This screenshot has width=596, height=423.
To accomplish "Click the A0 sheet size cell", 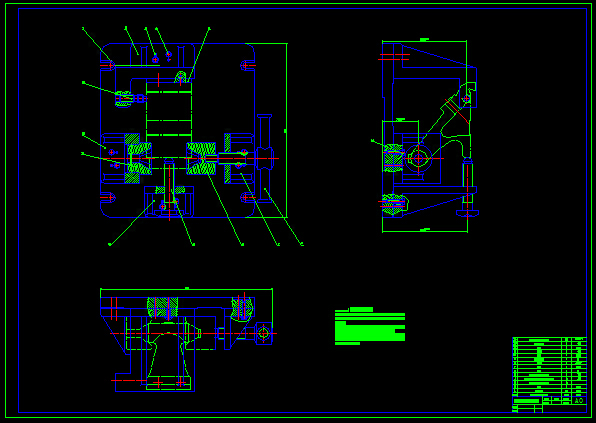I will pyautogui.click(x=579, y=401).
